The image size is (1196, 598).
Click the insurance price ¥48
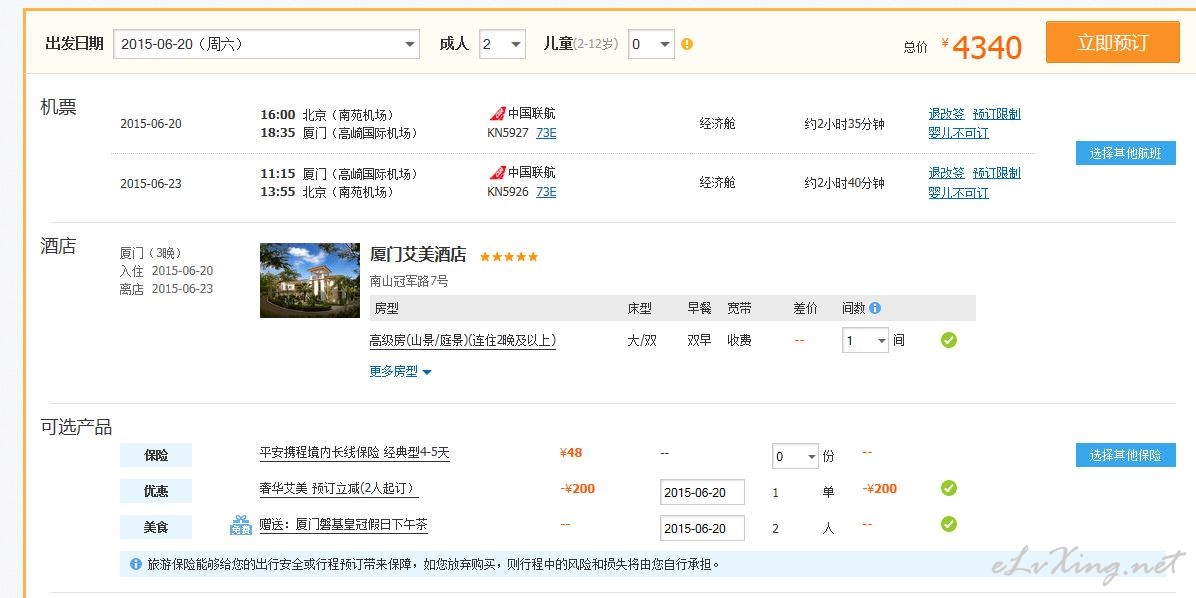(x=571, y=453)
